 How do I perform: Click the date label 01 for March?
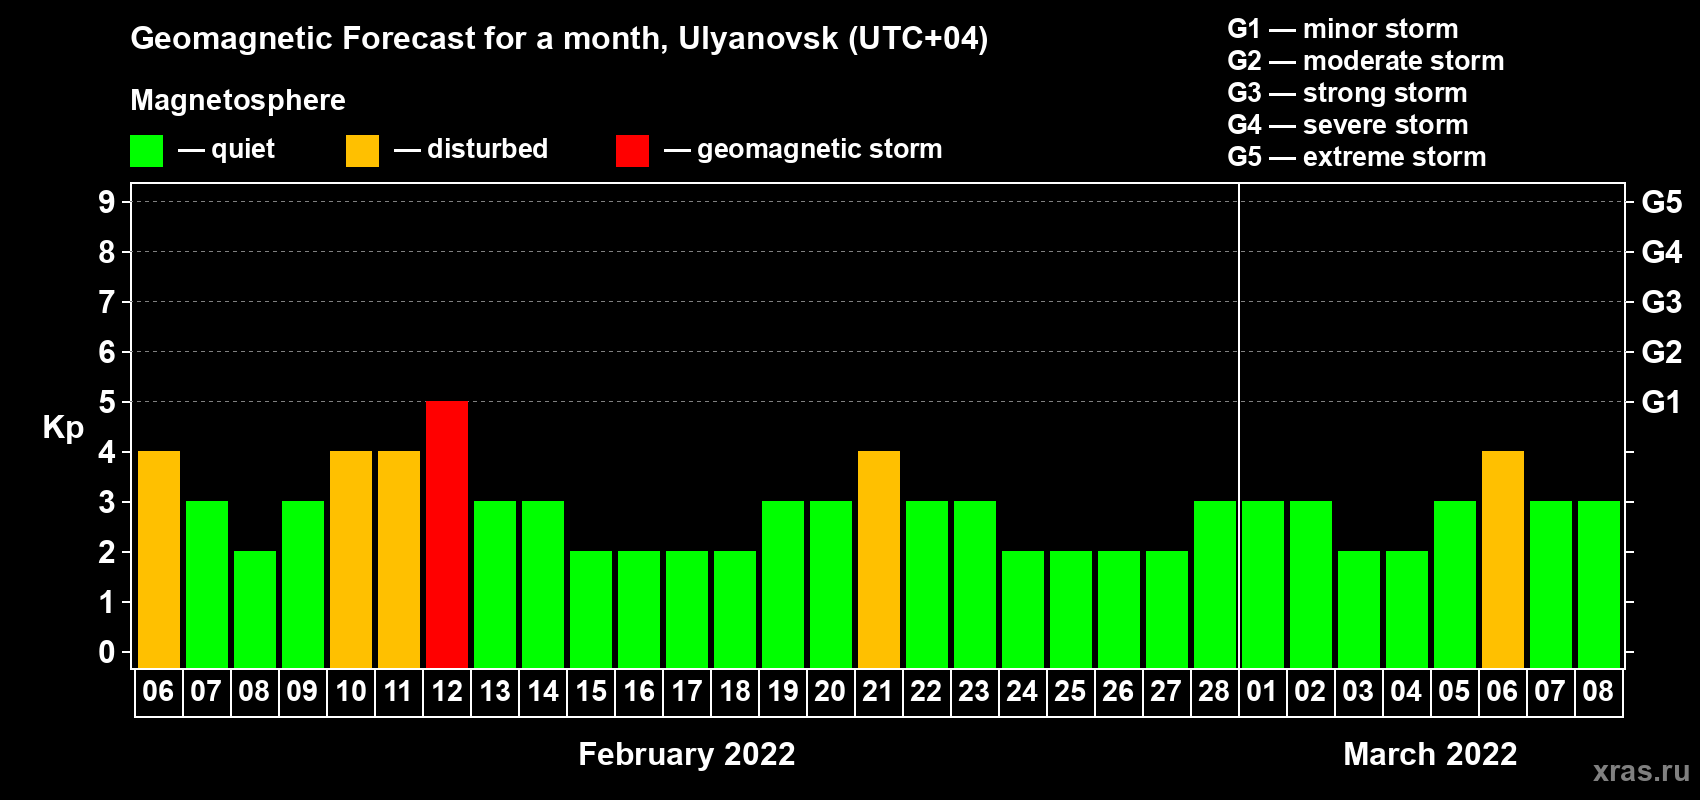(1262, 691)
